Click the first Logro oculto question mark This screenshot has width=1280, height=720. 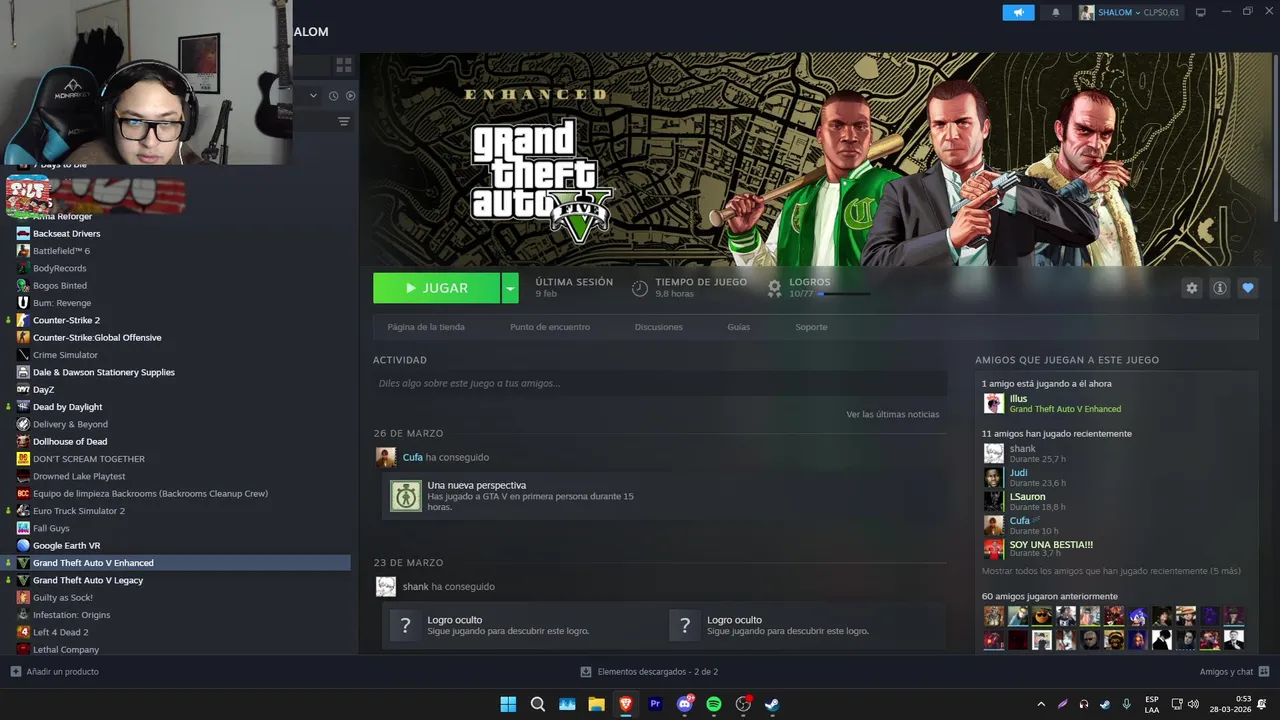(405, 626)
